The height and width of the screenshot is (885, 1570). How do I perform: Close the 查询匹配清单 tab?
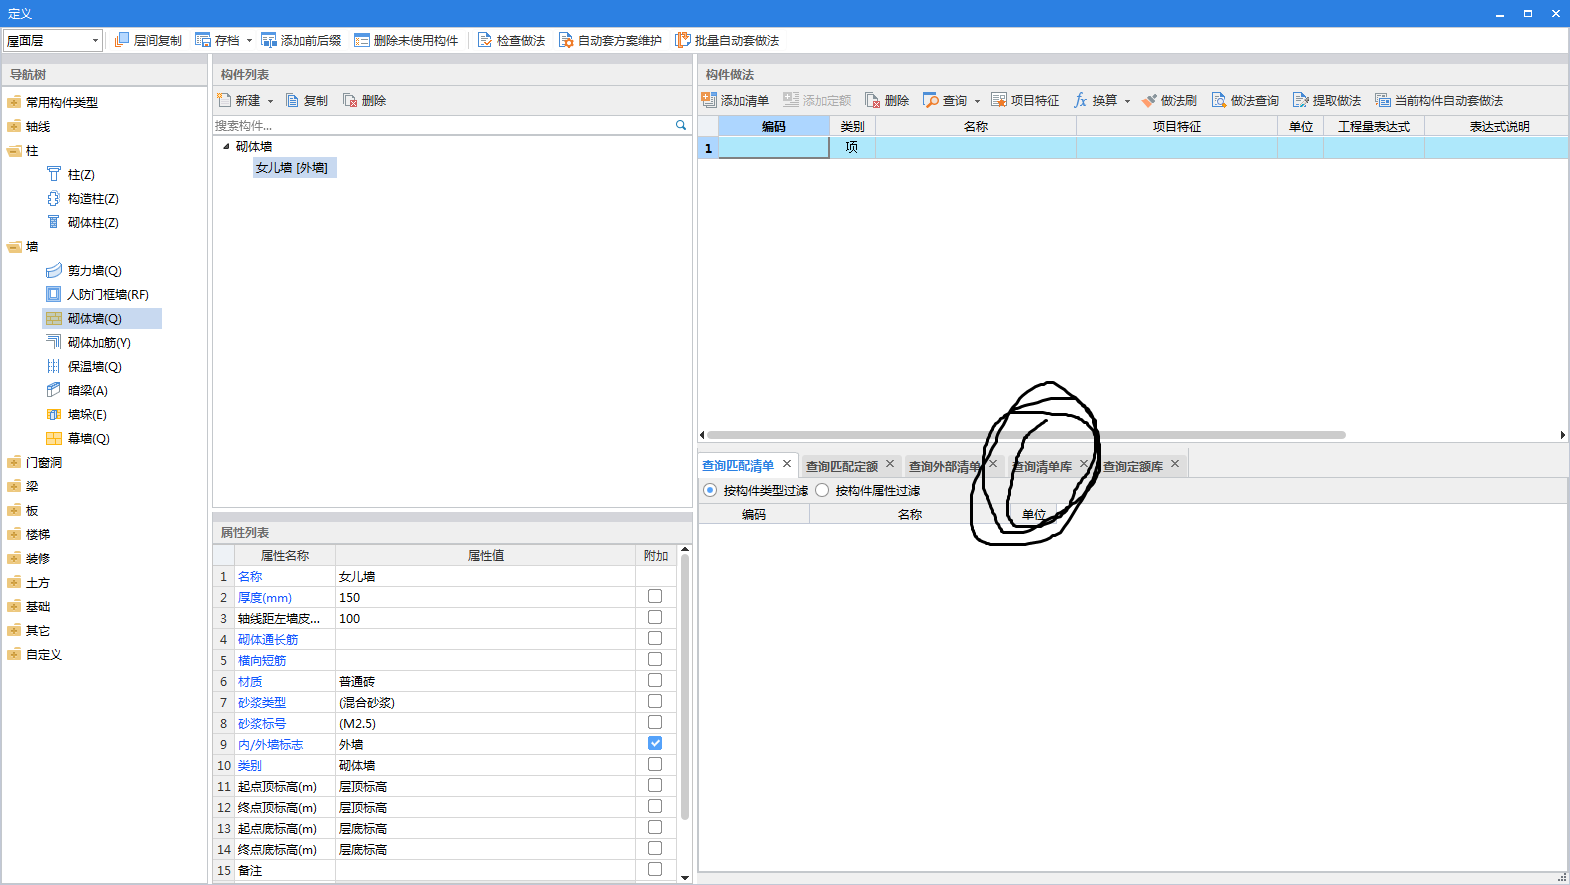pyautogui.click(x=787, y=464)
